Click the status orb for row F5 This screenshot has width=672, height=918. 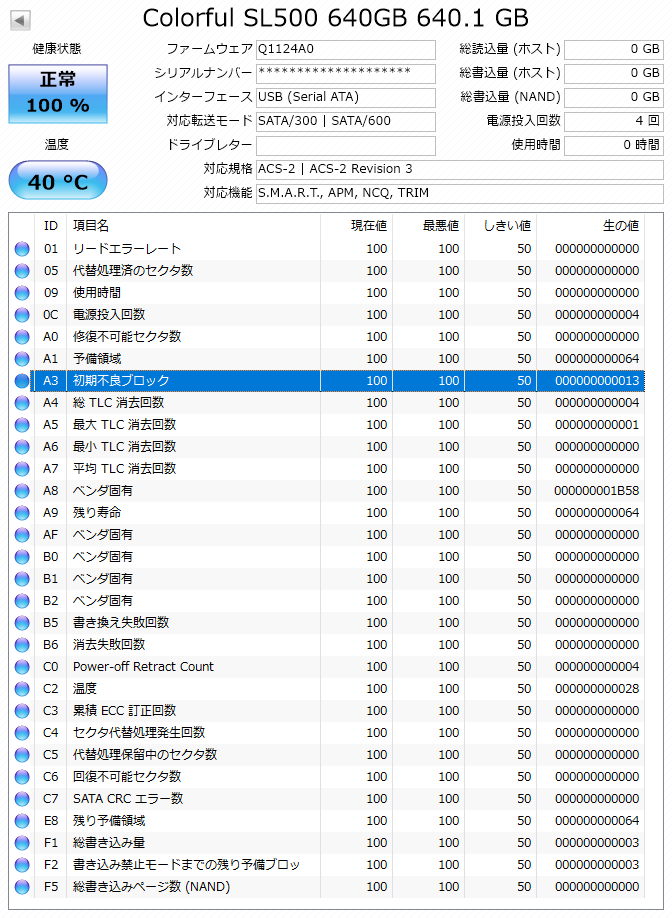click(22, 887)
